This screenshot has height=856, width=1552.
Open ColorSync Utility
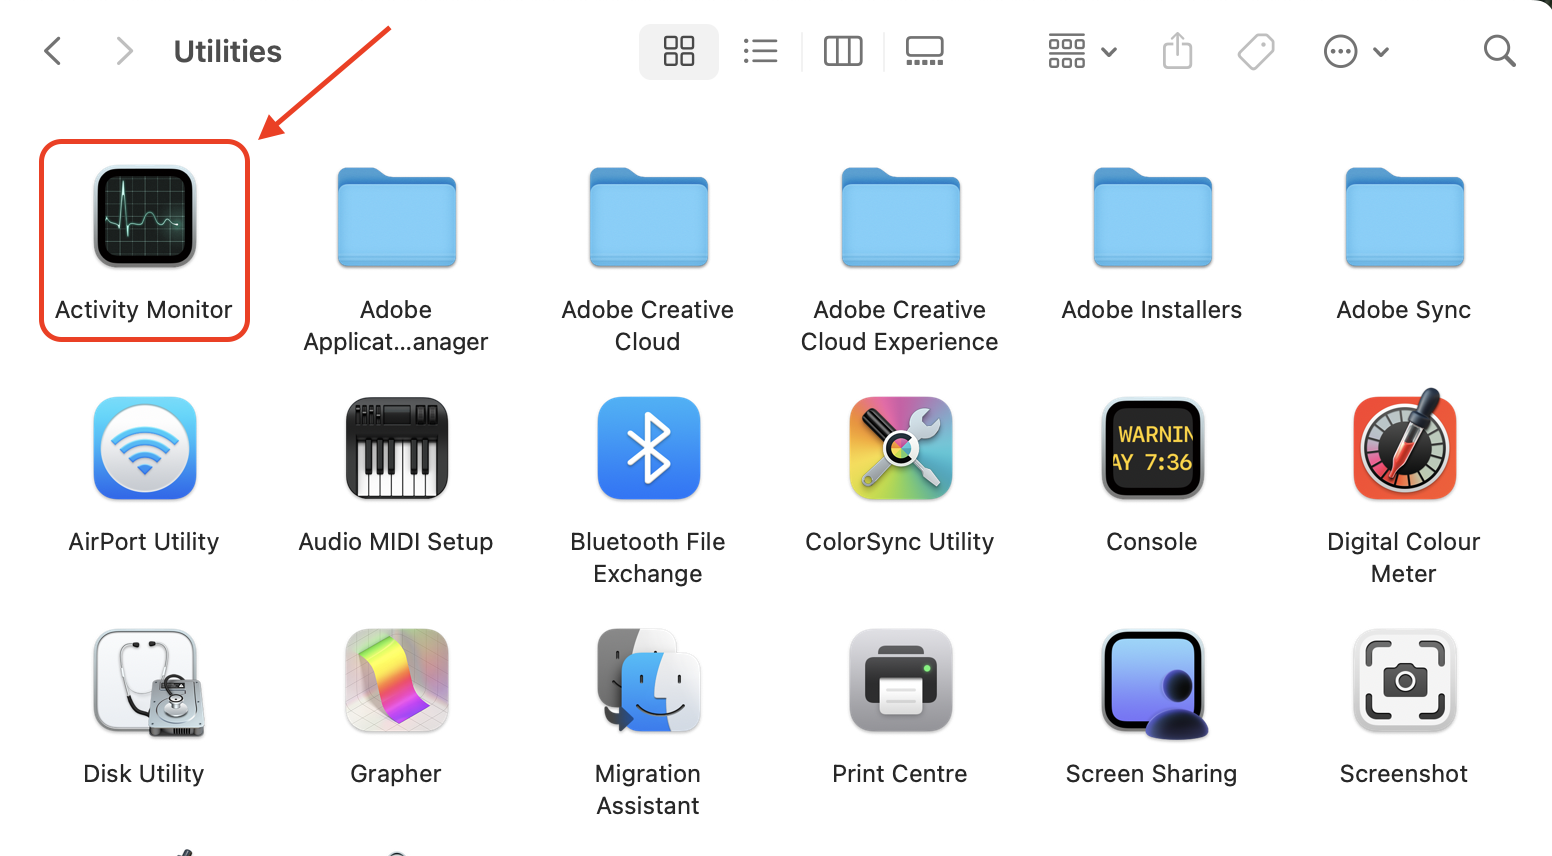click(900, 448)
